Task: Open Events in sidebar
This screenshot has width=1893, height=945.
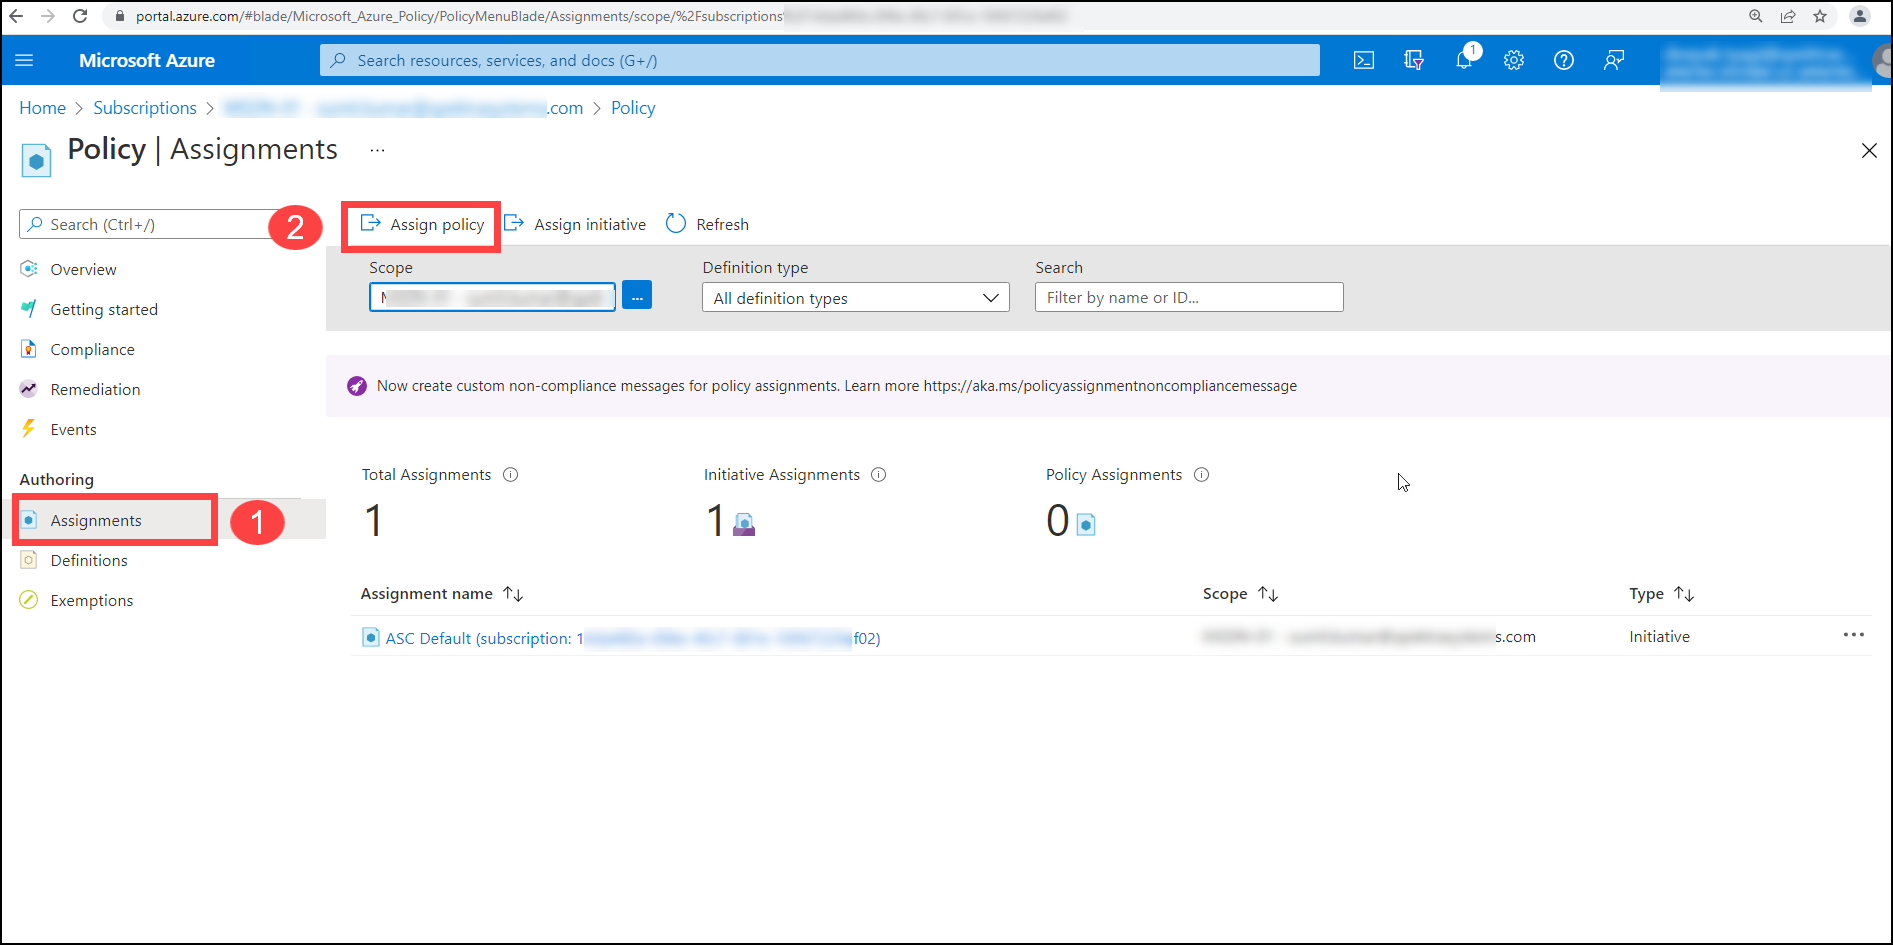Action: (73, 430)
